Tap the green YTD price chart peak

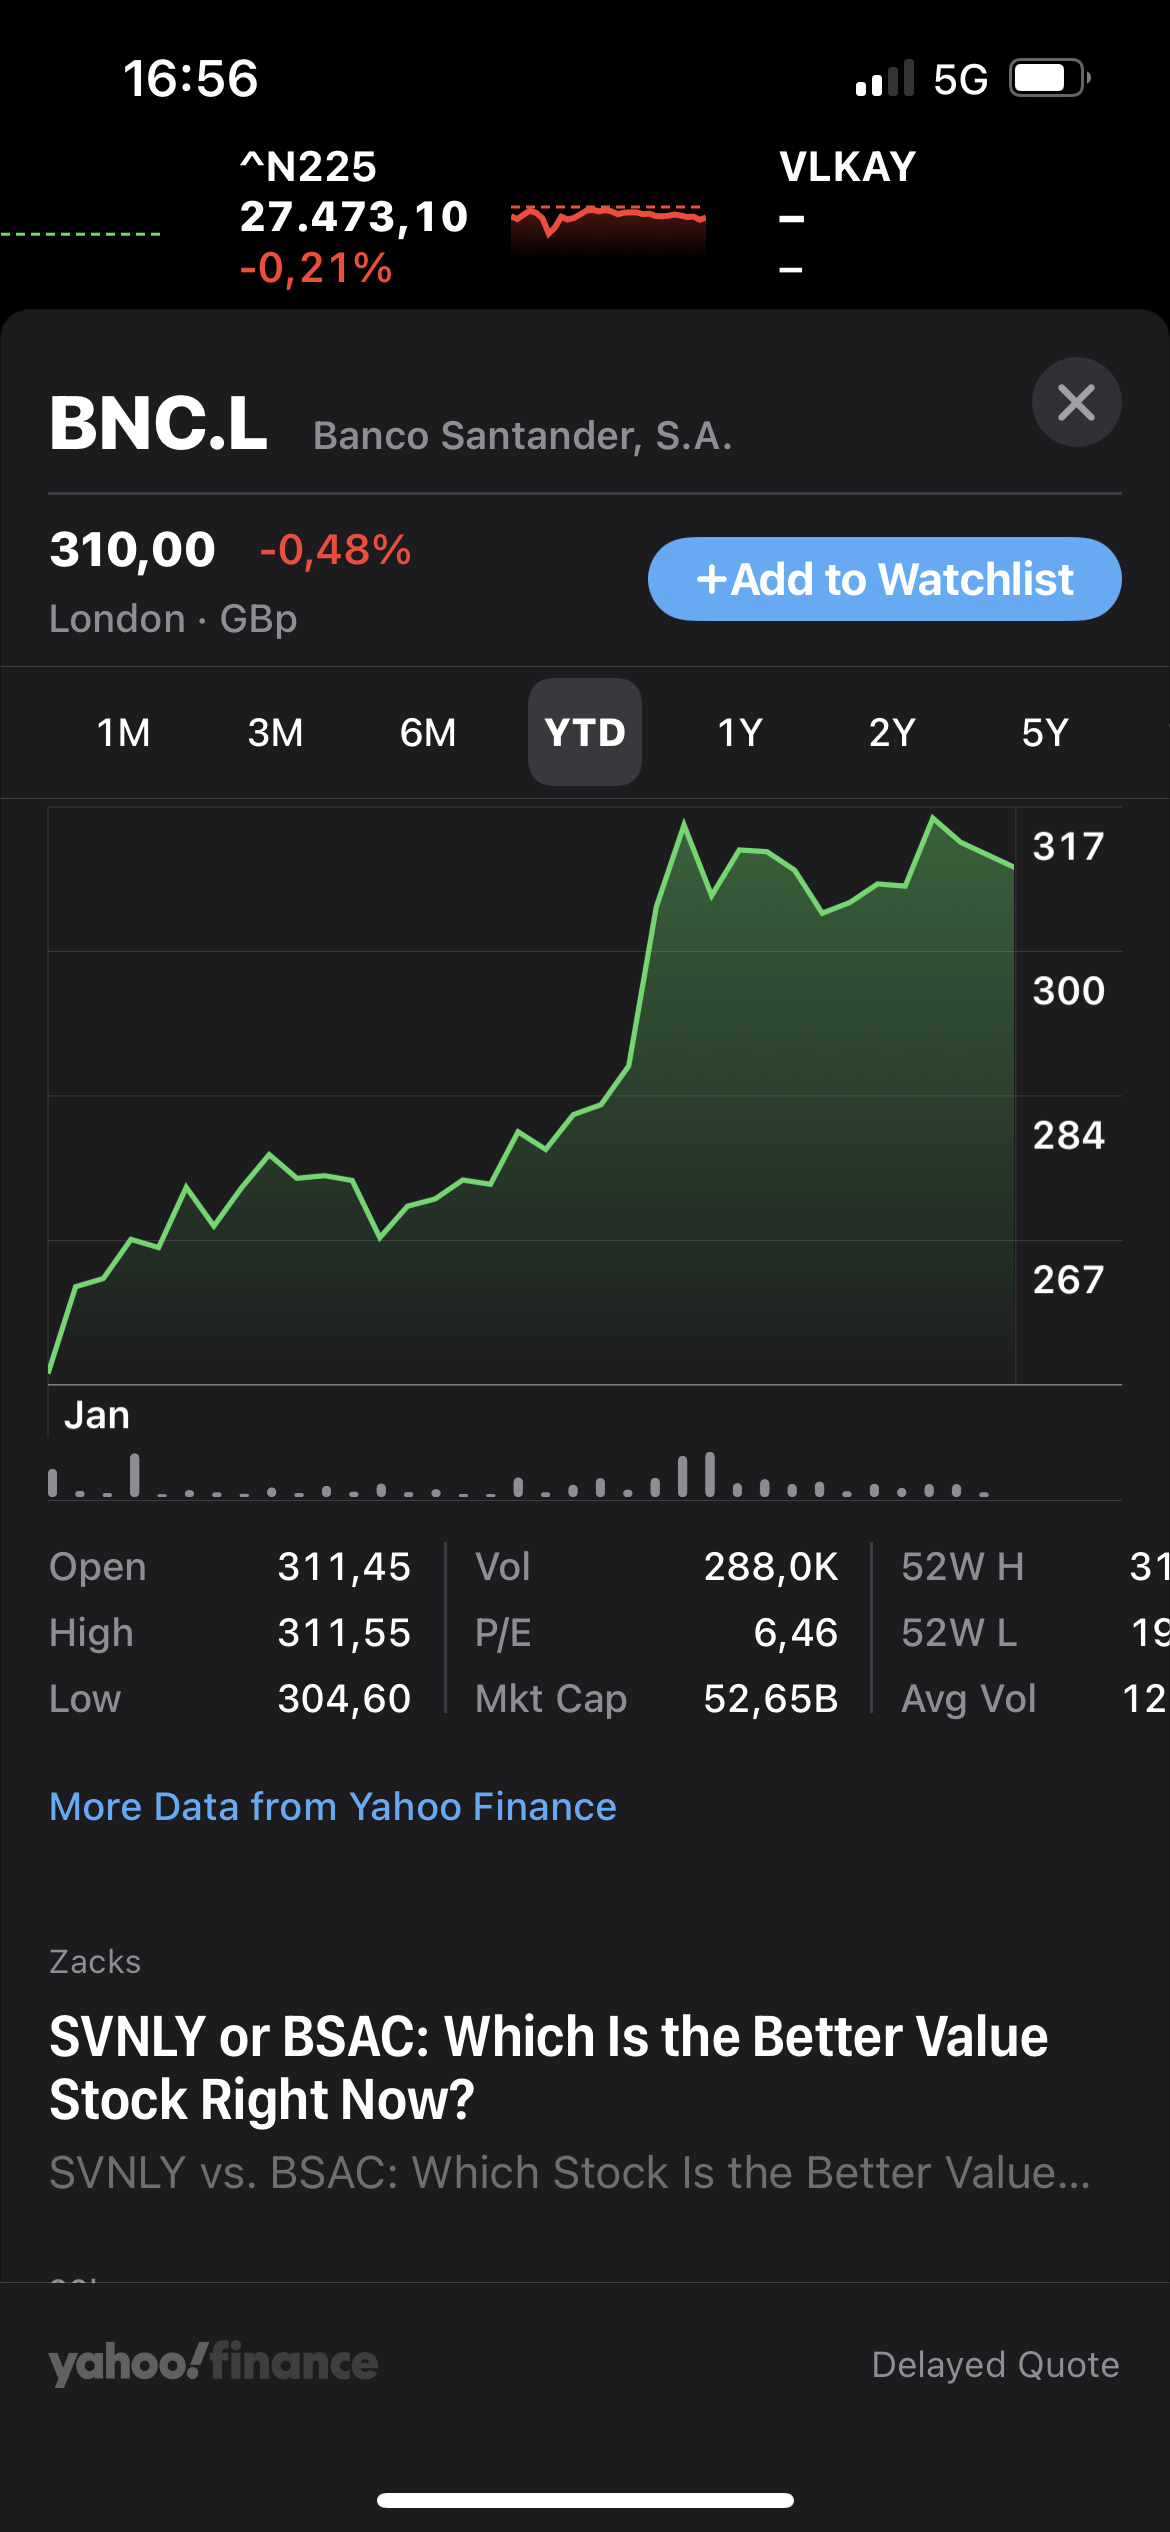click(933, 819)
